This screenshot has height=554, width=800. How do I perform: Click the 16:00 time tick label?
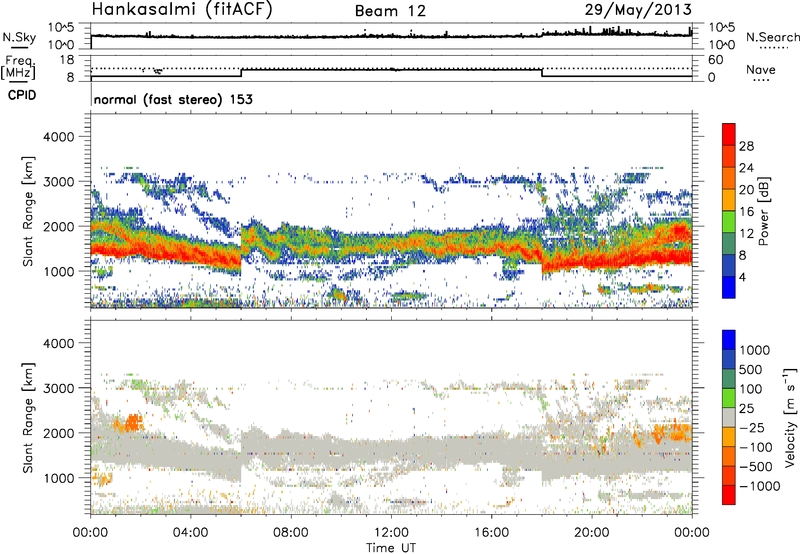tap(491, 533)
